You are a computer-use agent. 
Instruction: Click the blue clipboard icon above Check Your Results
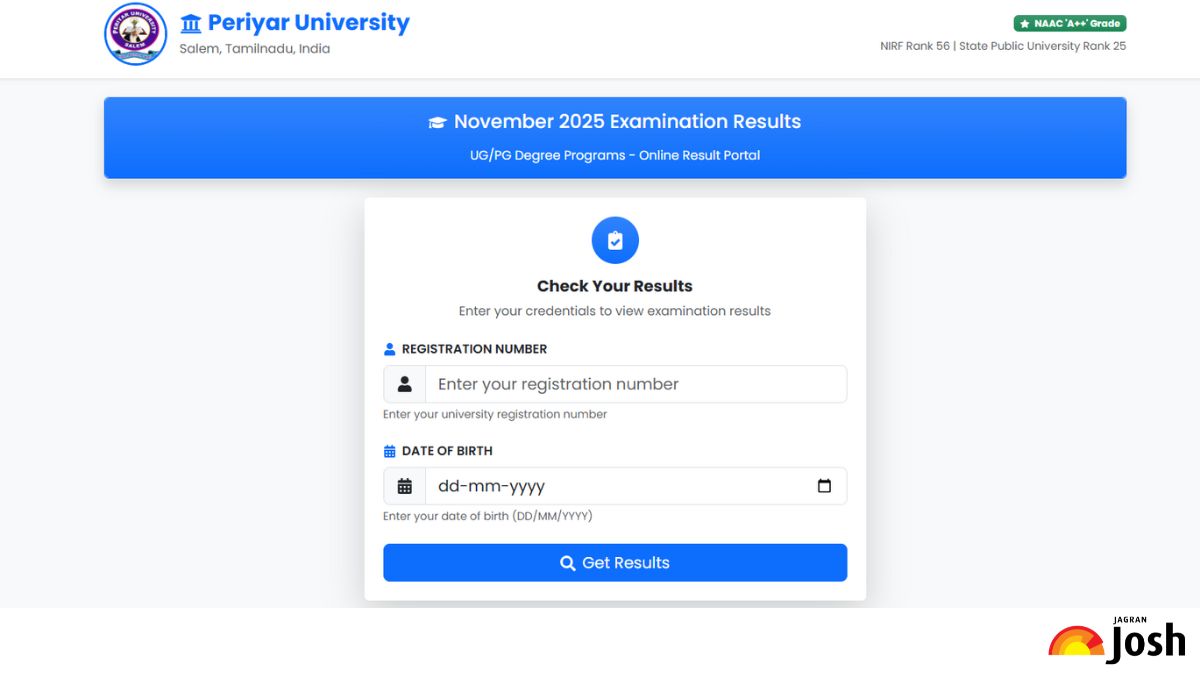615,240
